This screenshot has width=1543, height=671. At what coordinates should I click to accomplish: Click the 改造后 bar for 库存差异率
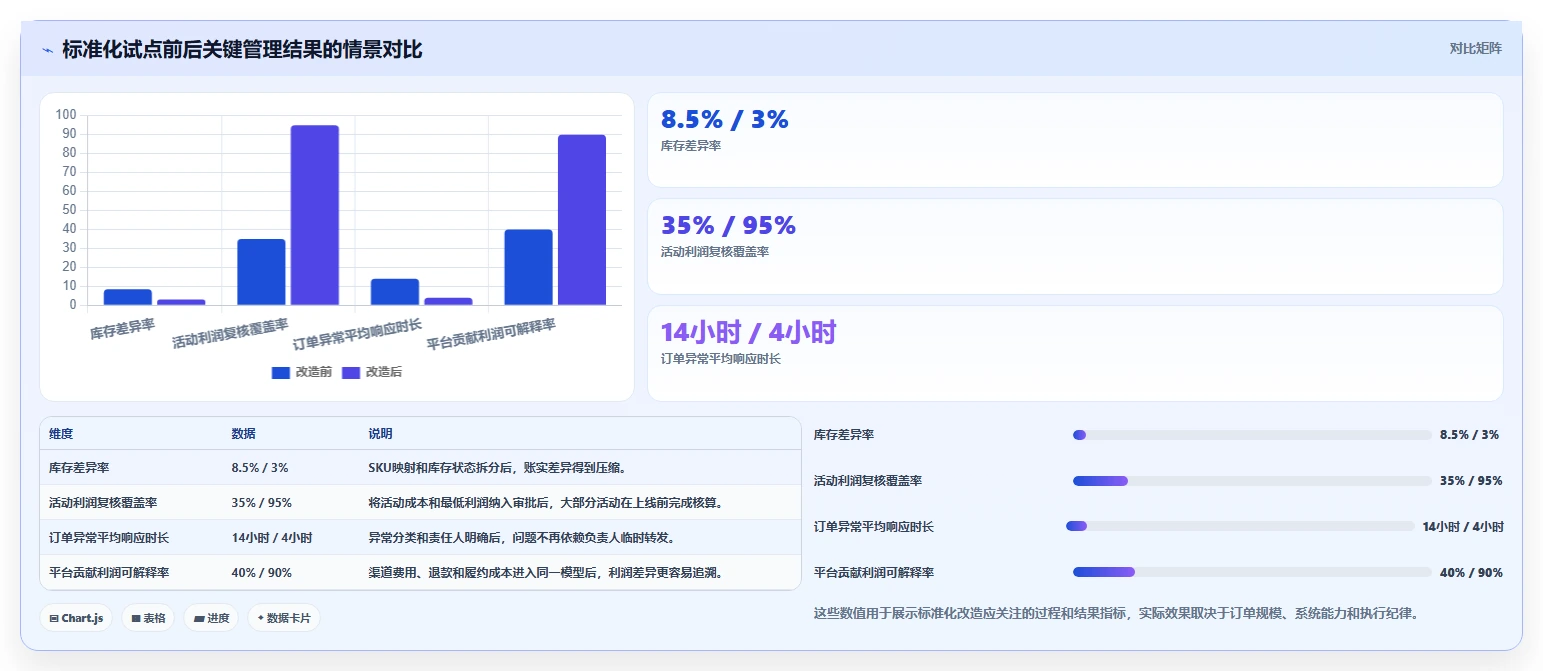[181, 302]
